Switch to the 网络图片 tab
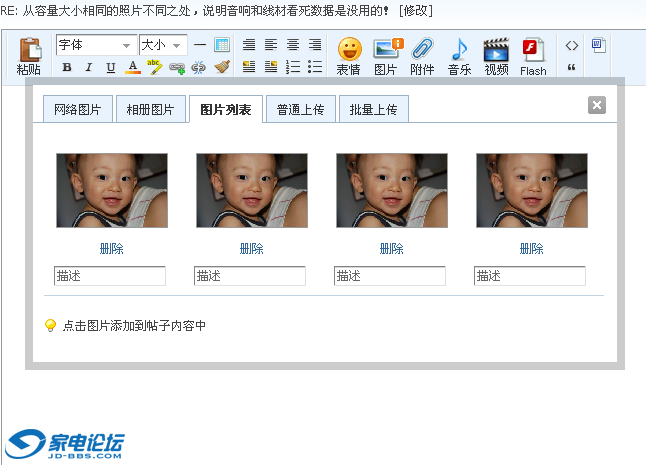The width and height of the screenshot is (646, 465). (x=77, y=109)
